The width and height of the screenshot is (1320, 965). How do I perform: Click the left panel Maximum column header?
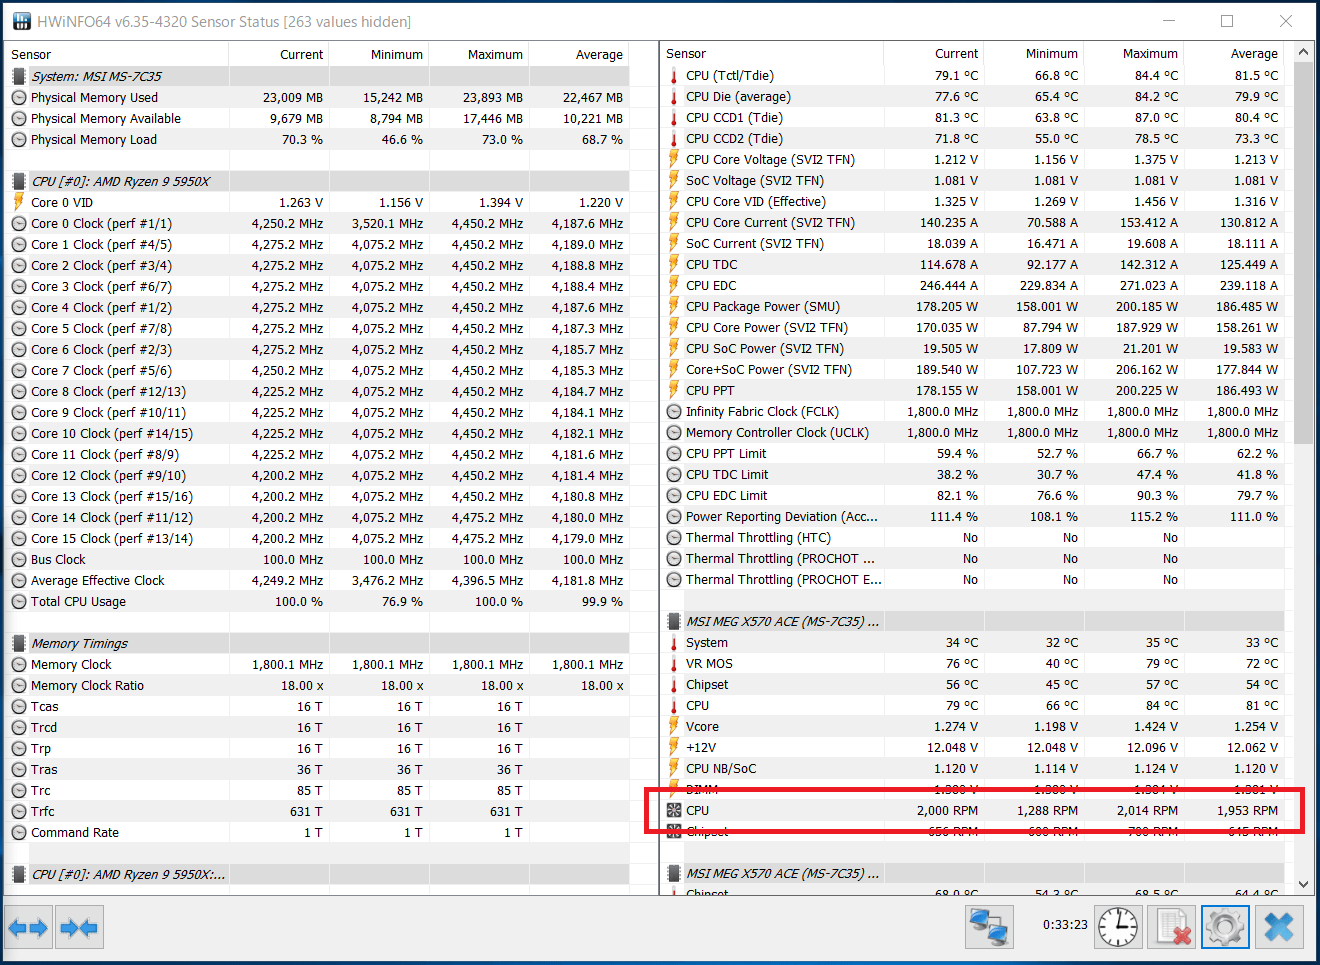(x=478, y=54)
